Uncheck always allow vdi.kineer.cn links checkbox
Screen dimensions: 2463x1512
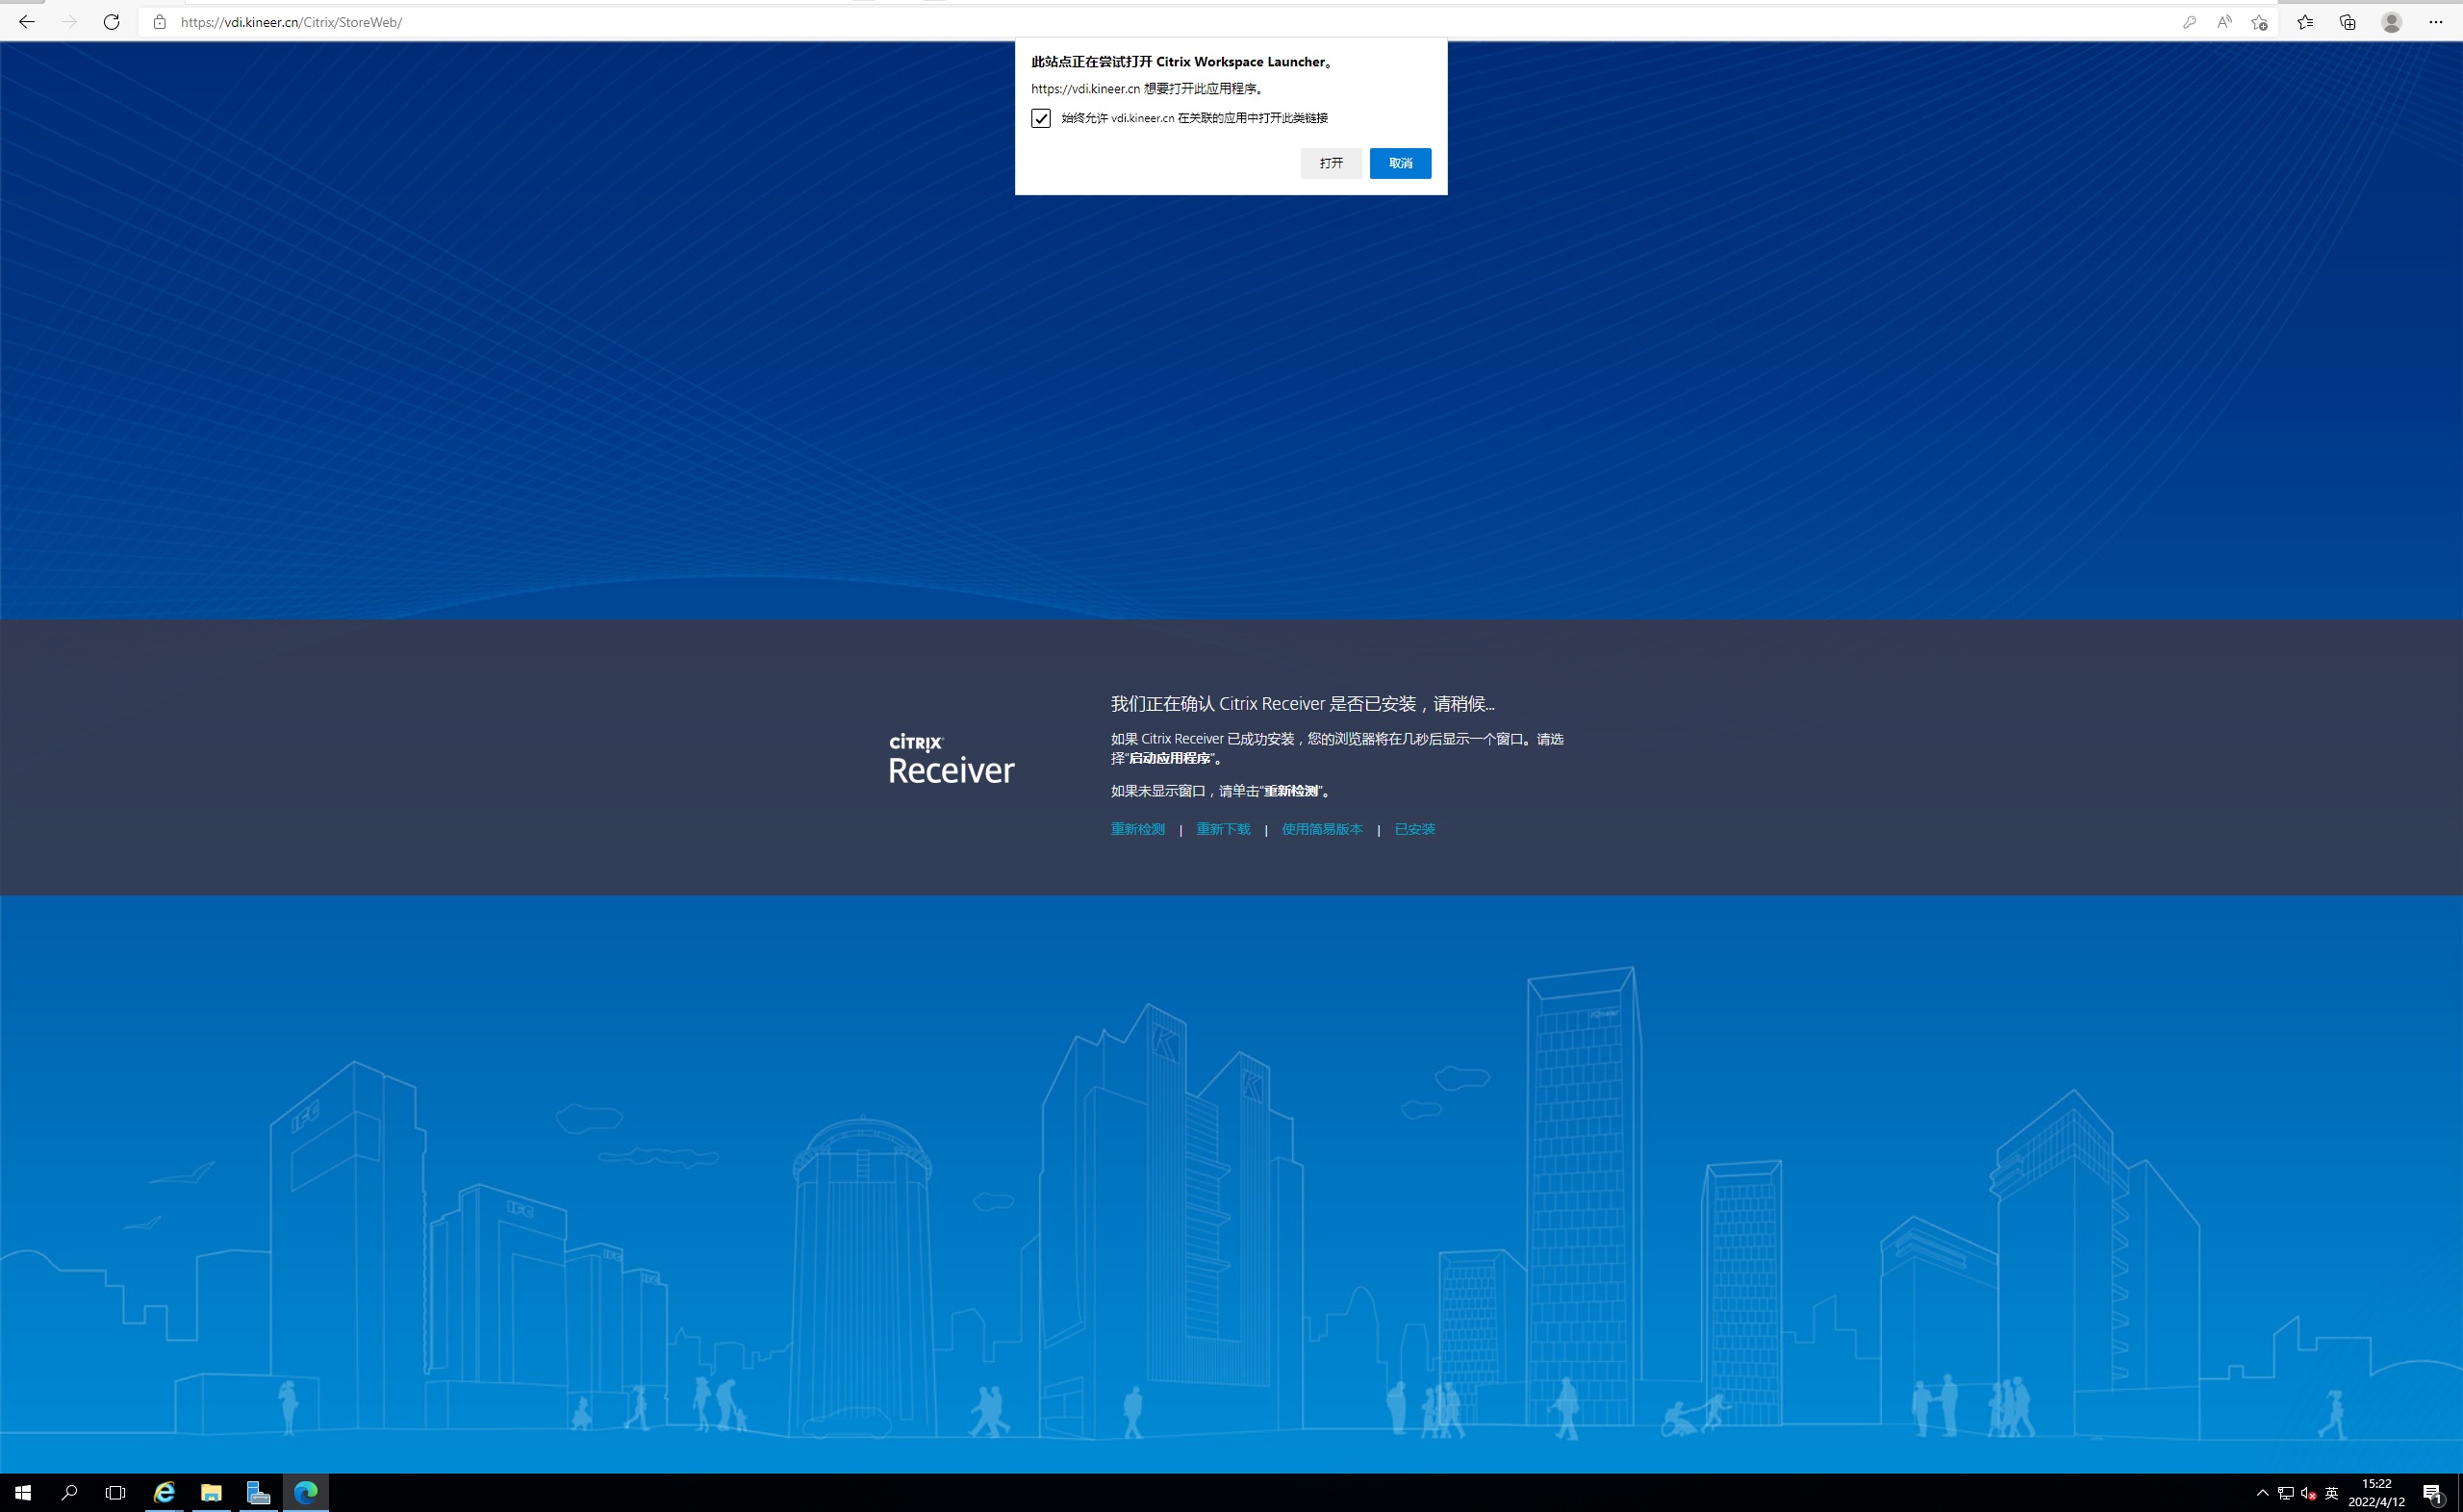pos(1041,118)
